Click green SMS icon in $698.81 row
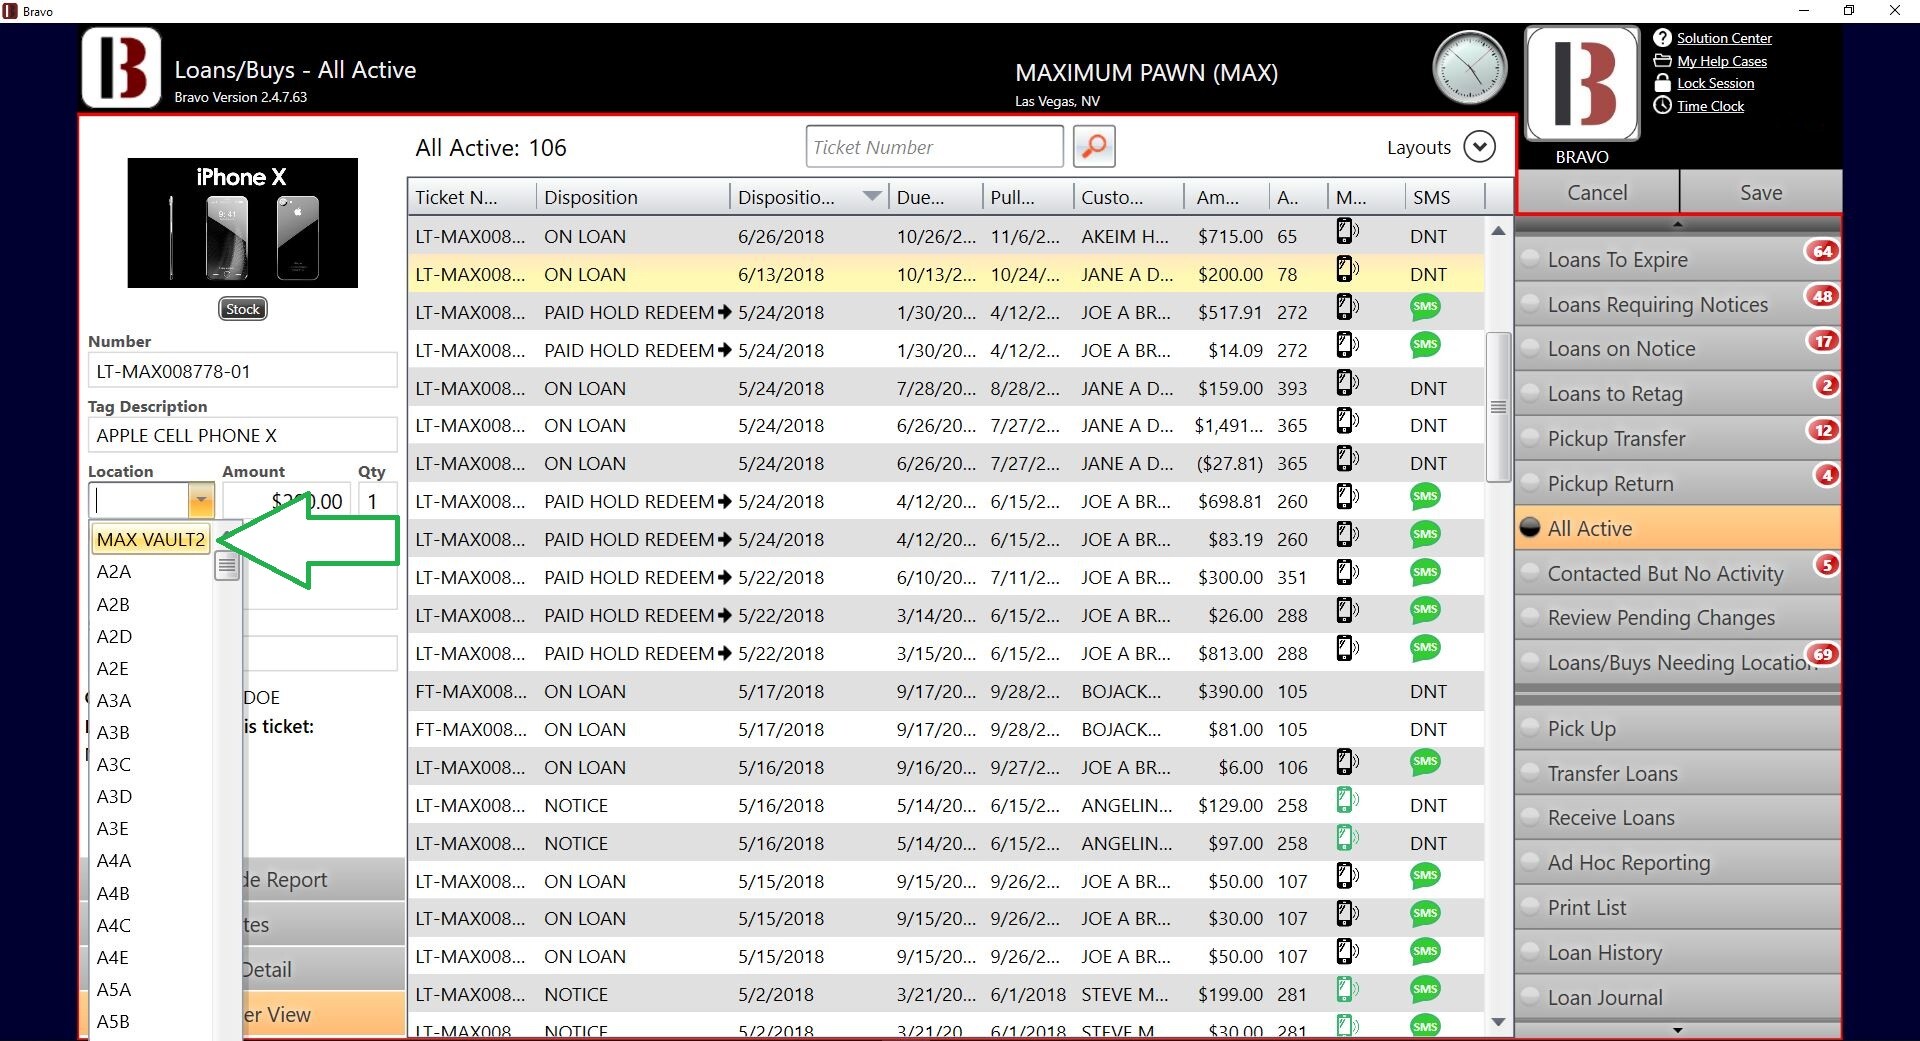The image size is (1920, 1041). (x=1425, y=496)
